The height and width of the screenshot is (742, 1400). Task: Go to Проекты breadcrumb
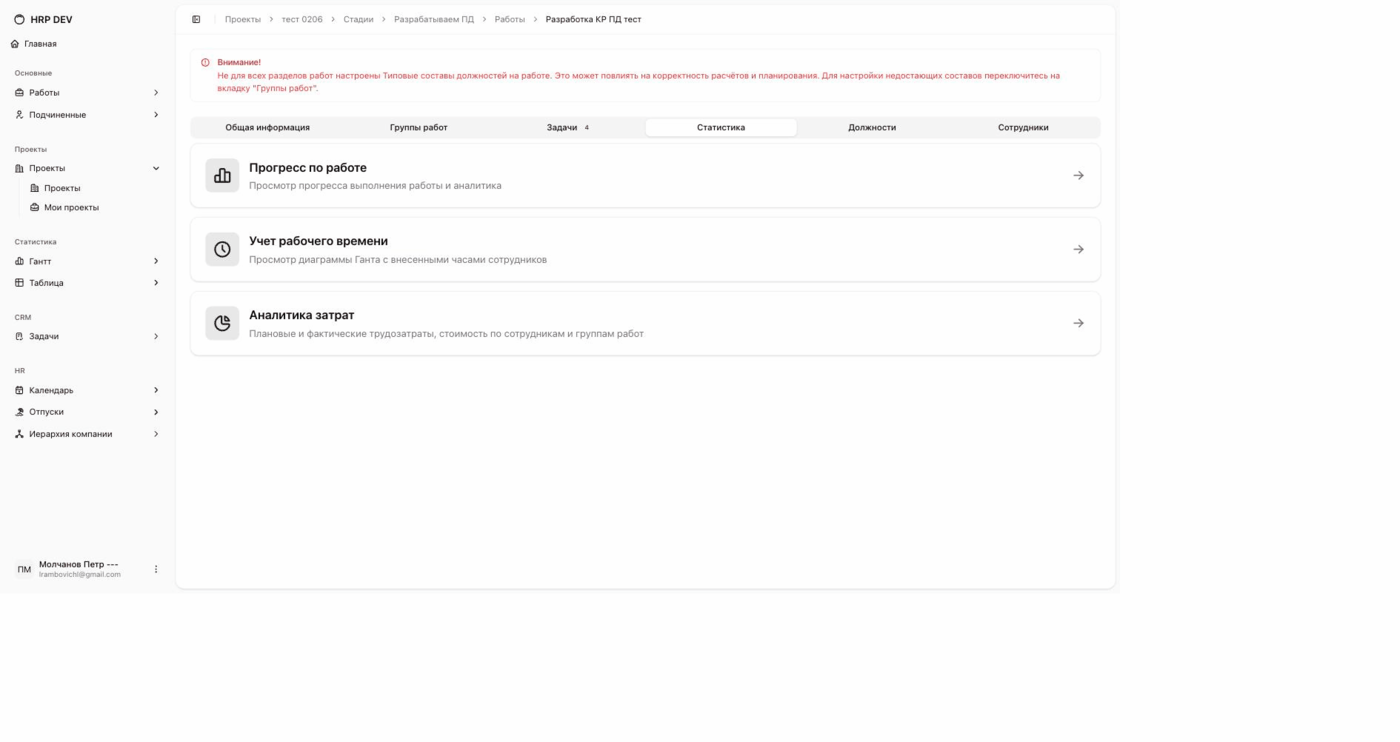click(x=243, y=19)
